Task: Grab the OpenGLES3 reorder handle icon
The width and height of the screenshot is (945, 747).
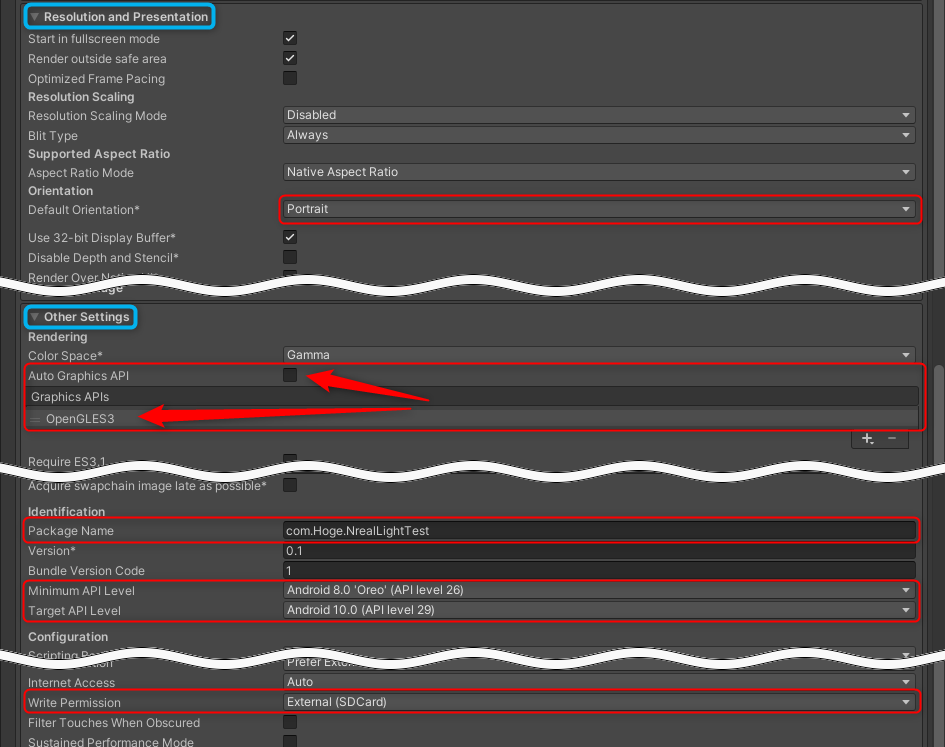Action: point(36,419)
